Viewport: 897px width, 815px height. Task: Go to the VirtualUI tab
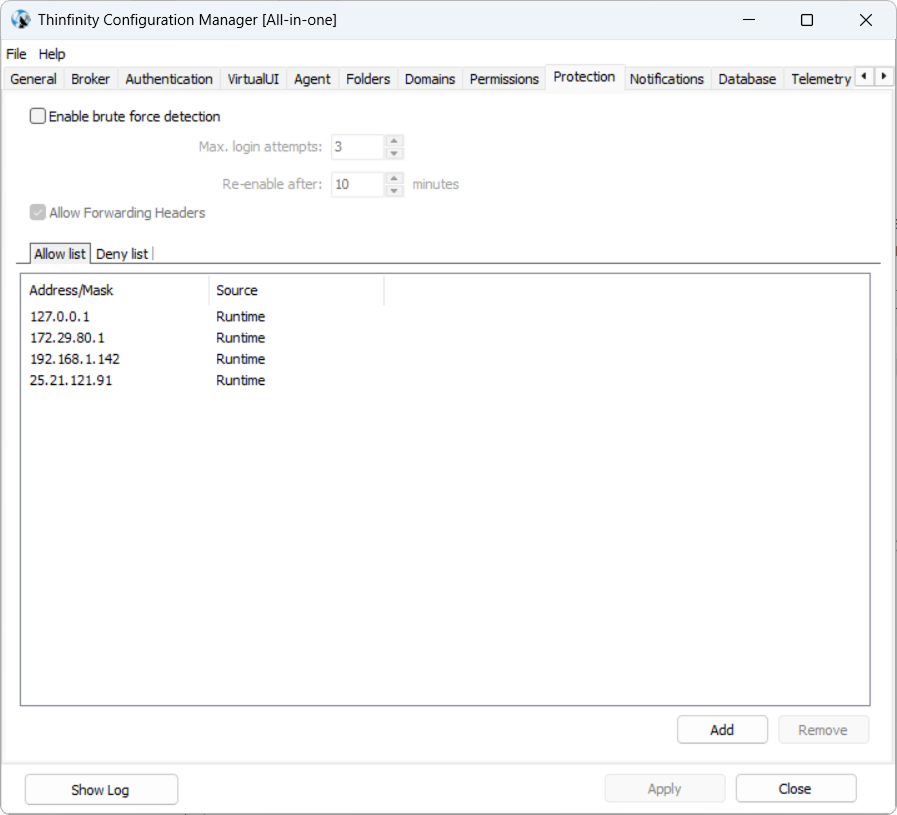pyautogui.click(x=253, y=79)
